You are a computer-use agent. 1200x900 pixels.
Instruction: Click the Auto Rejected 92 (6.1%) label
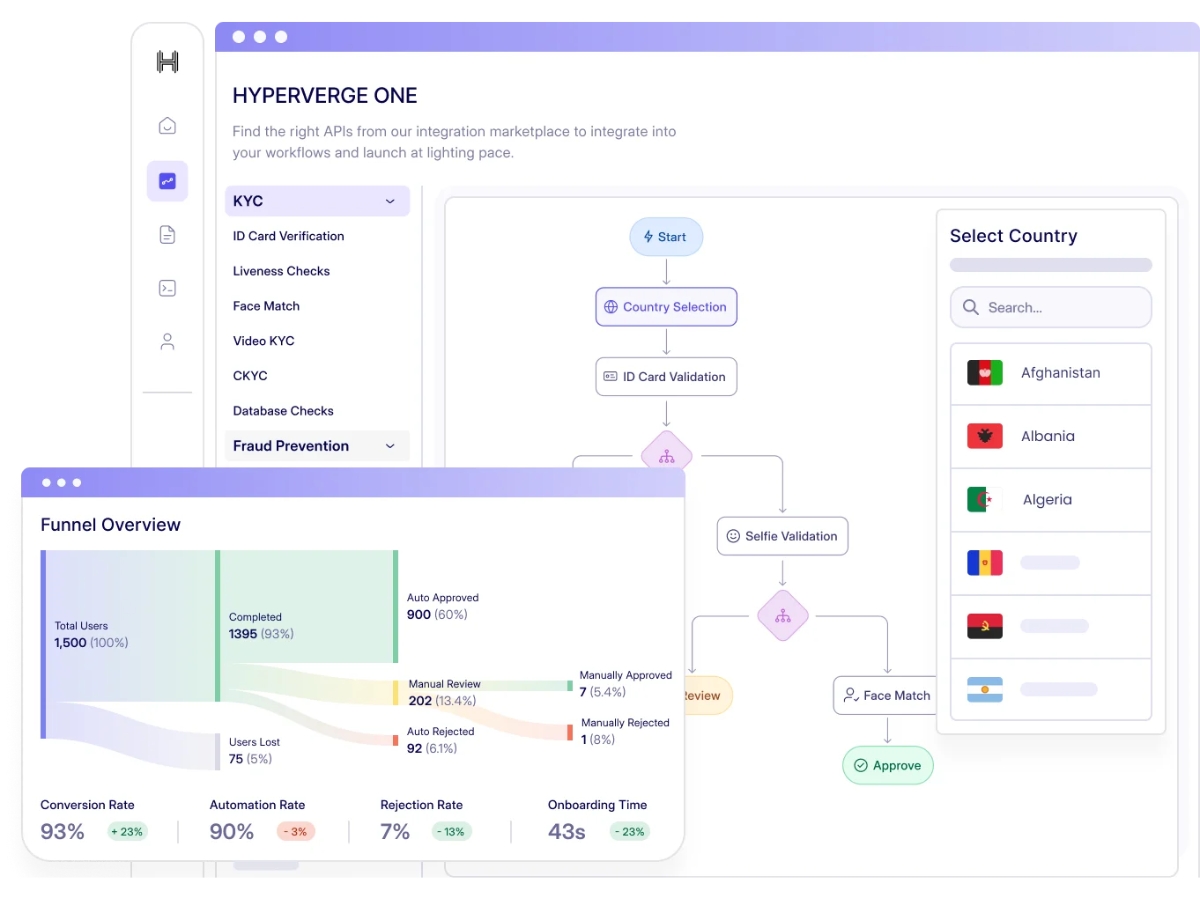click(x=440, y=739)
